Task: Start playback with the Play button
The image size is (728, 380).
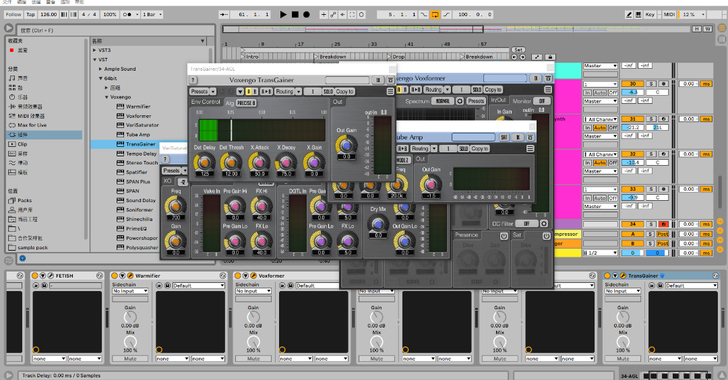Action: pyautogui.click(x=283, y=14)
